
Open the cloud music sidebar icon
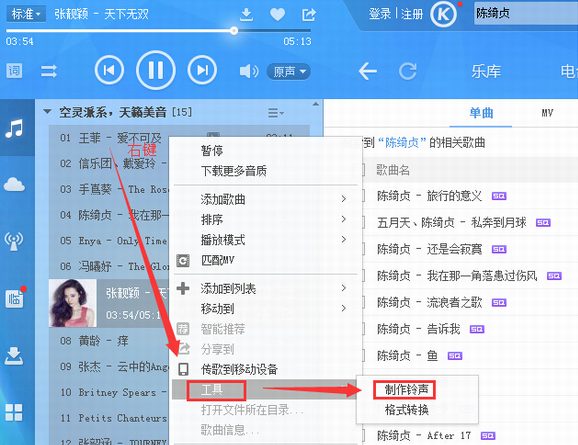[x=14, y=184]
